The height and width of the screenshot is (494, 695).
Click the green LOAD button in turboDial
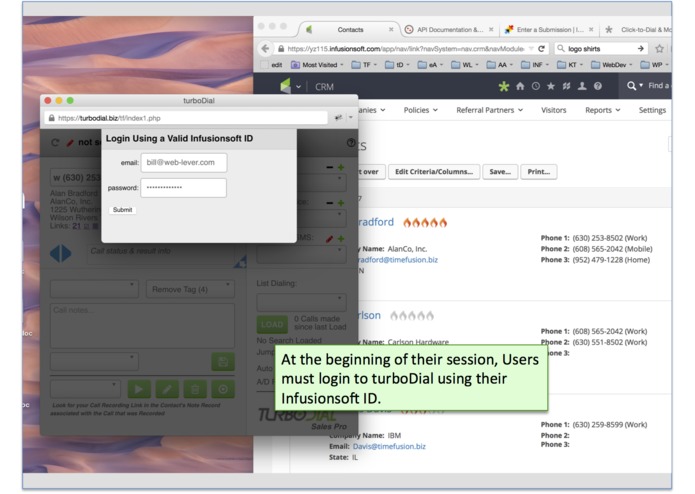pos(272,325)
